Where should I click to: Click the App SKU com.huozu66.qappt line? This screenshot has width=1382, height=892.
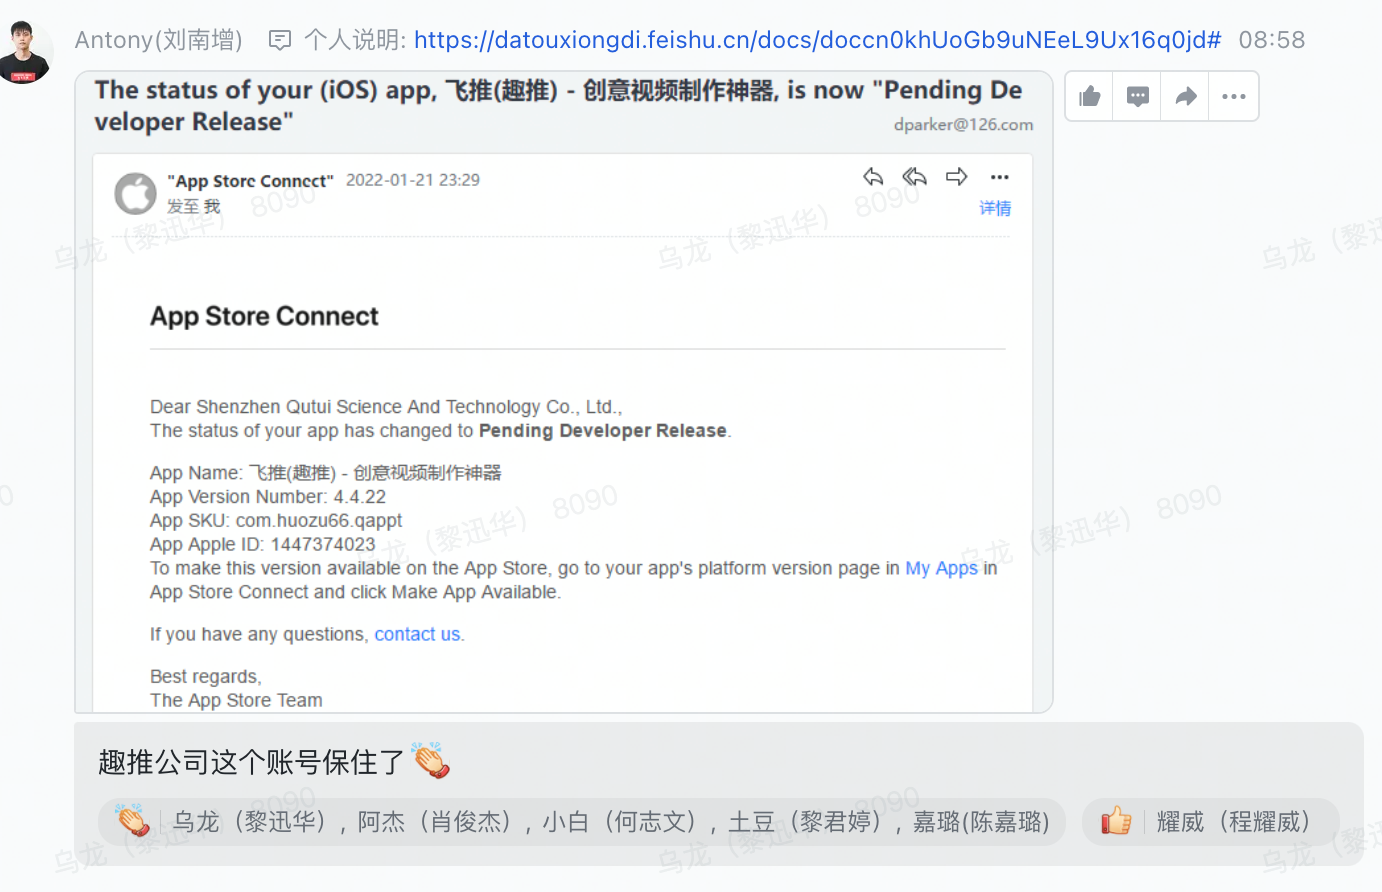tap(276, 521)
